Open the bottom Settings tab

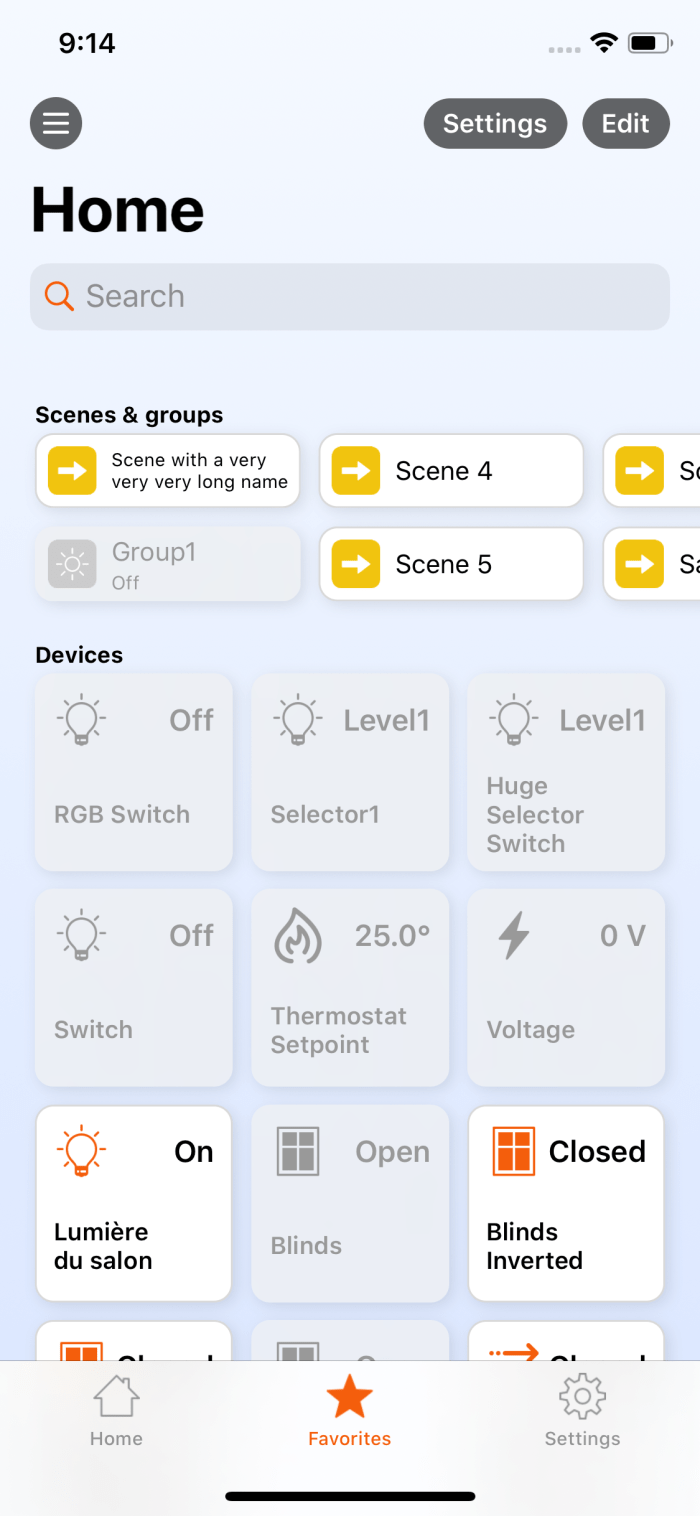[x=582, y=1409]
